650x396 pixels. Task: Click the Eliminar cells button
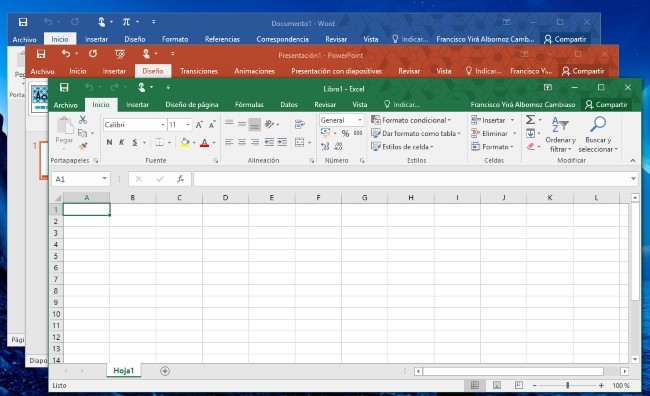point(490,133)
